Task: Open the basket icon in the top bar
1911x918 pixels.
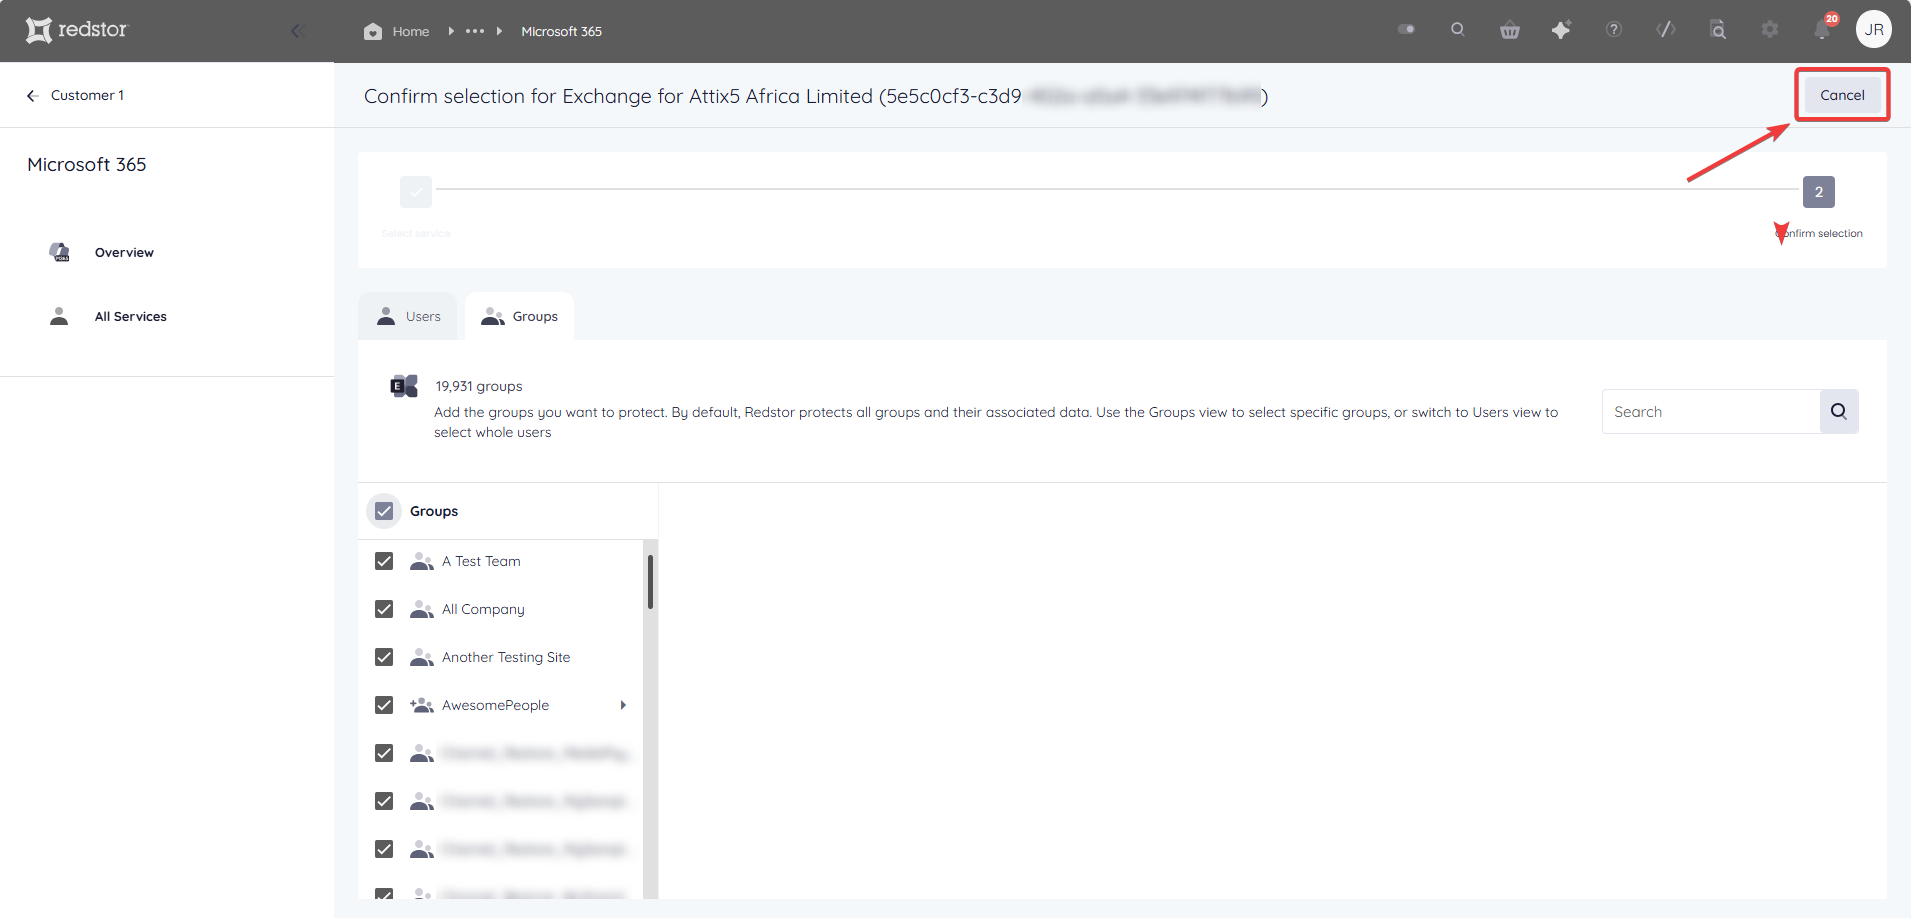Action: click(x=1510, y=30)
